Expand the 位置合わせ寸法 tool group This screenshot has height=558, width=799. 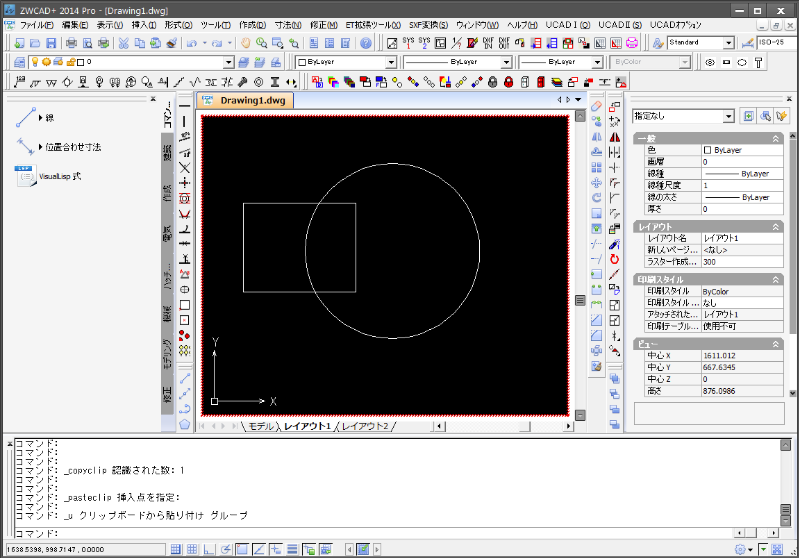coord(40,147)
